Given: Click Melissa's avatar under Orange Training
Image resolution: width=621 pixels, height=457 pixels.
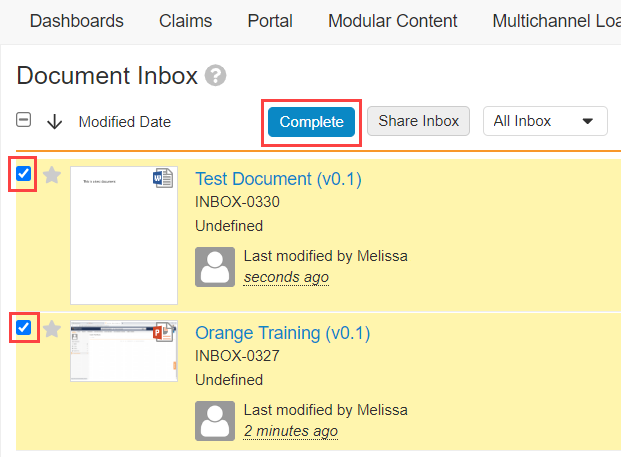Looking at the screenshot, I should pos(215,421).
